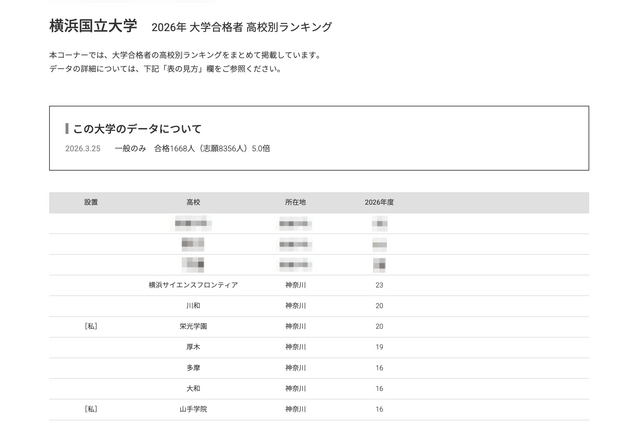
Task: Click the 2026年 大学合格者 高校別ランキング heading
Action: [x=242, y=27]
